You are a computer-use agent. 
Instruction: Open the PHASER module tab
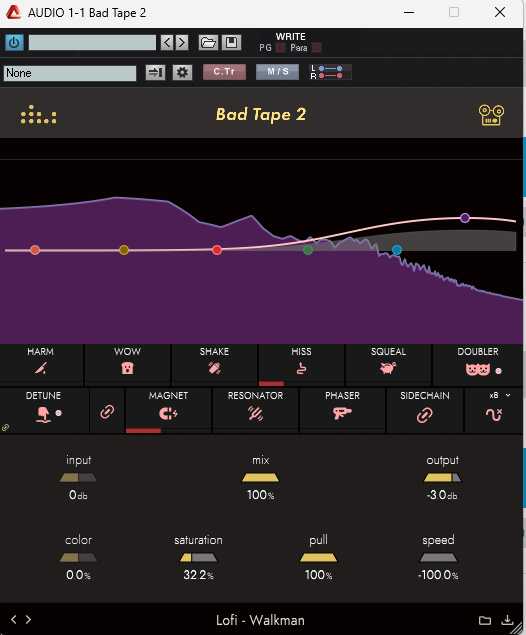click(342, 409)
